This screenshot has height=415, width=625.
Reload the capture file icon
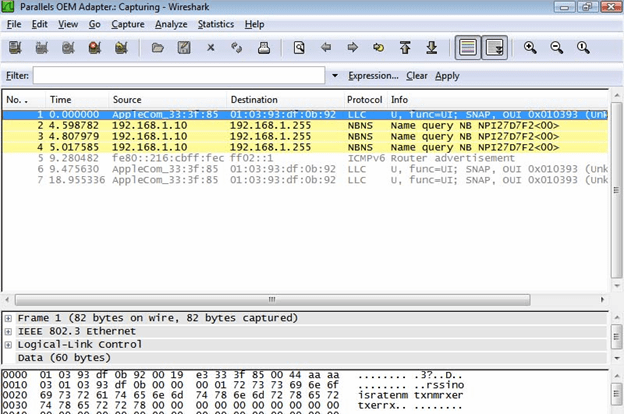(x=237, y=48)
